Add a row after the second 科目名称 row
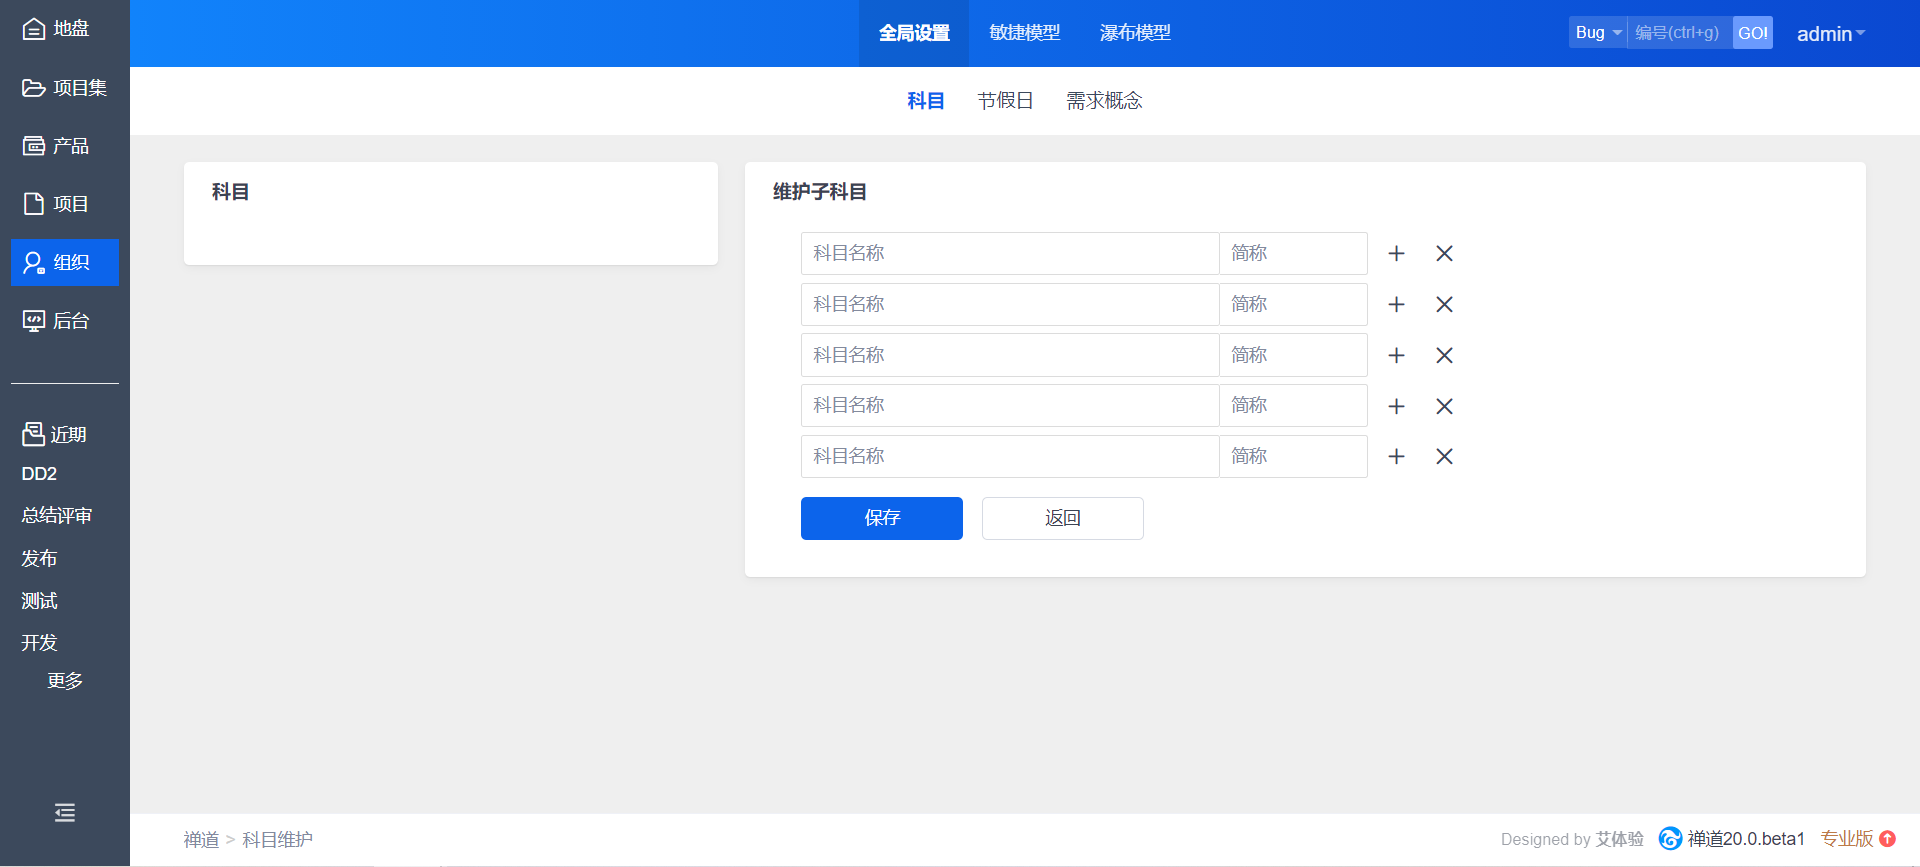1920x867 pixels. pyautogui.click(x=1397, y=304)
